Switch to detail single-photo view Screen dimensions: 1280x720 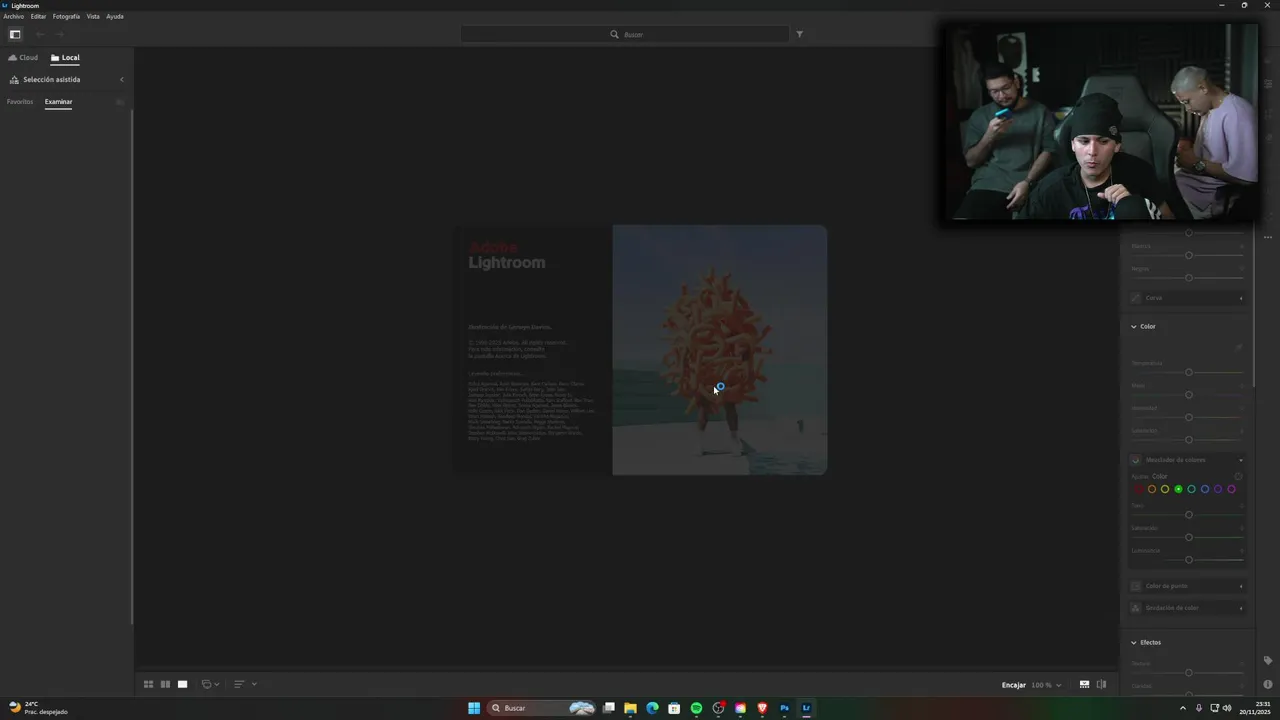click(182, 684)
